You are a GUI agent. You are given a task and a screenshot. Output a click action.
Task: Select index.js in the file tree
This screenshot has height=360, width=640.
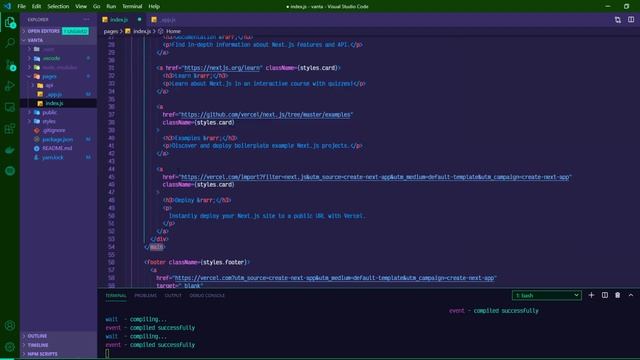58,103
